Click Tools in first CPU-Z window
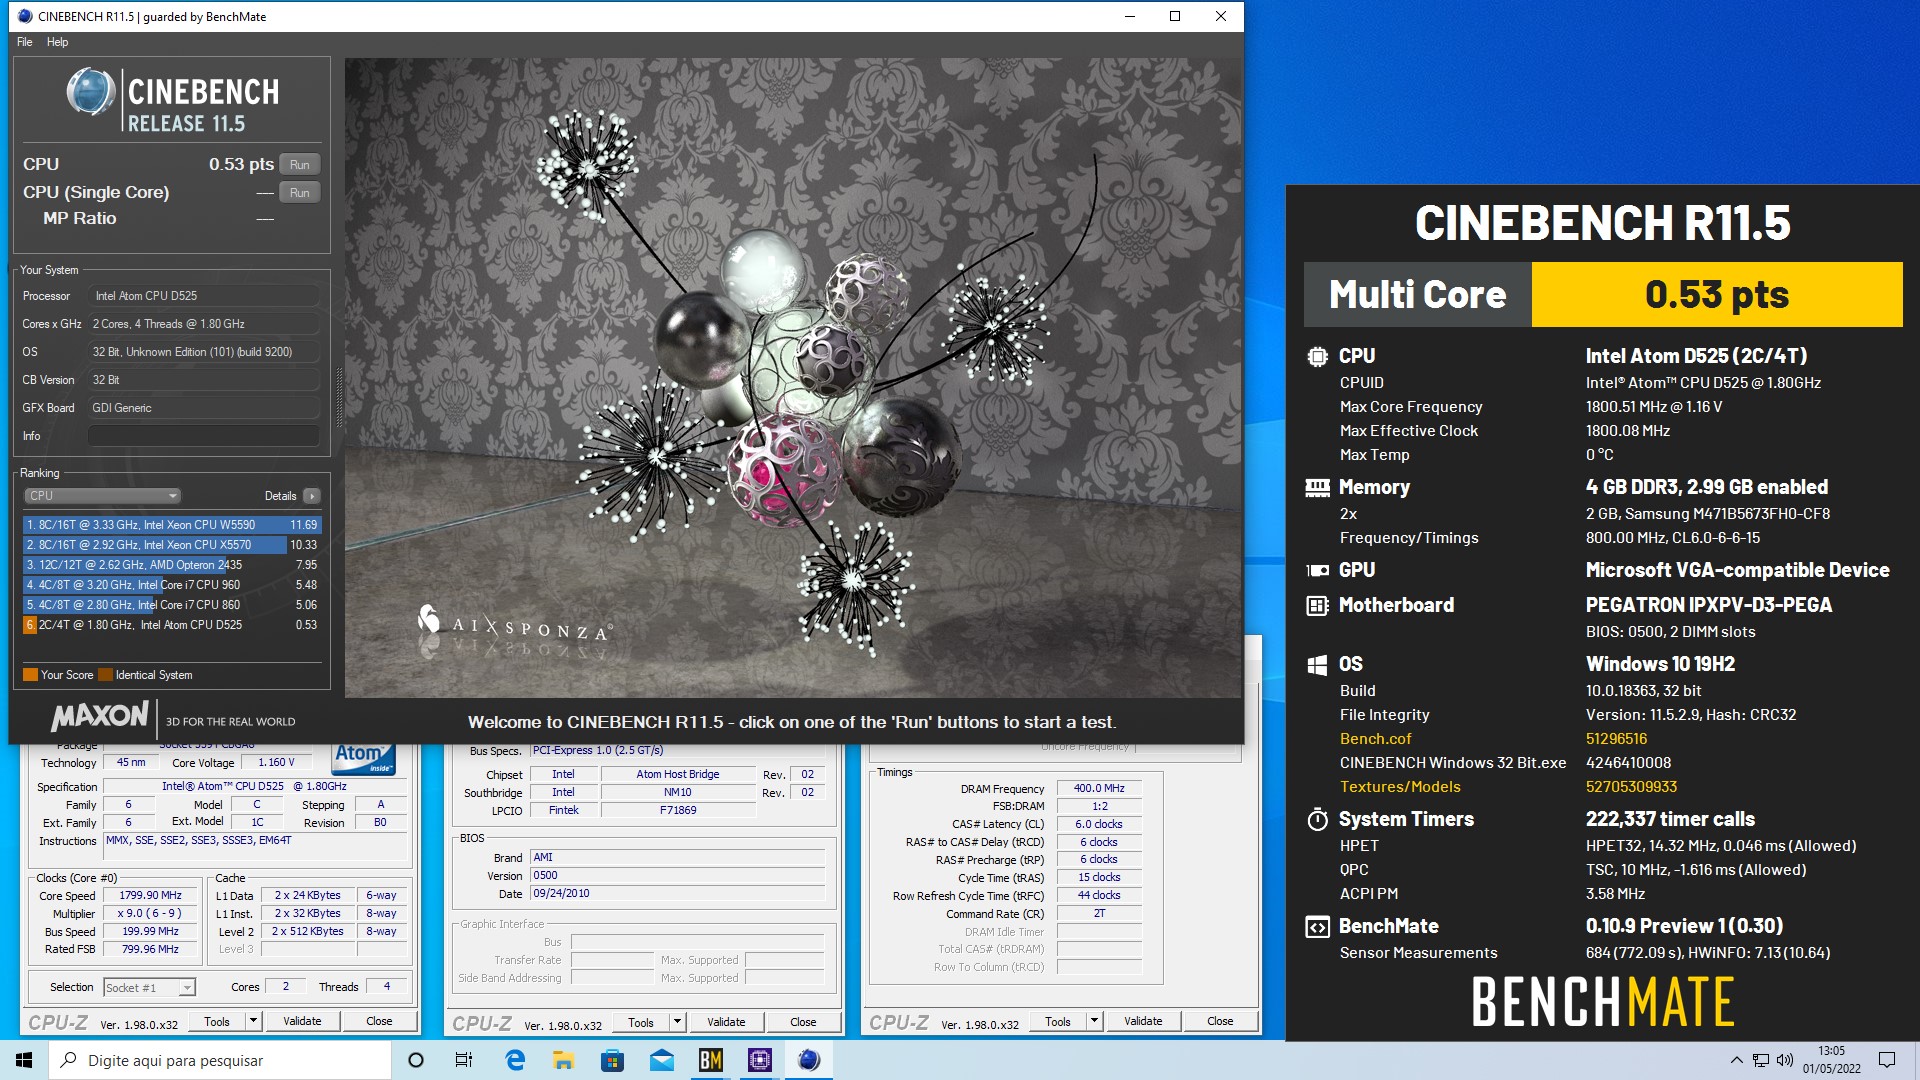The width and height of the screenshot is (1920, 1080). point(217,1021)
